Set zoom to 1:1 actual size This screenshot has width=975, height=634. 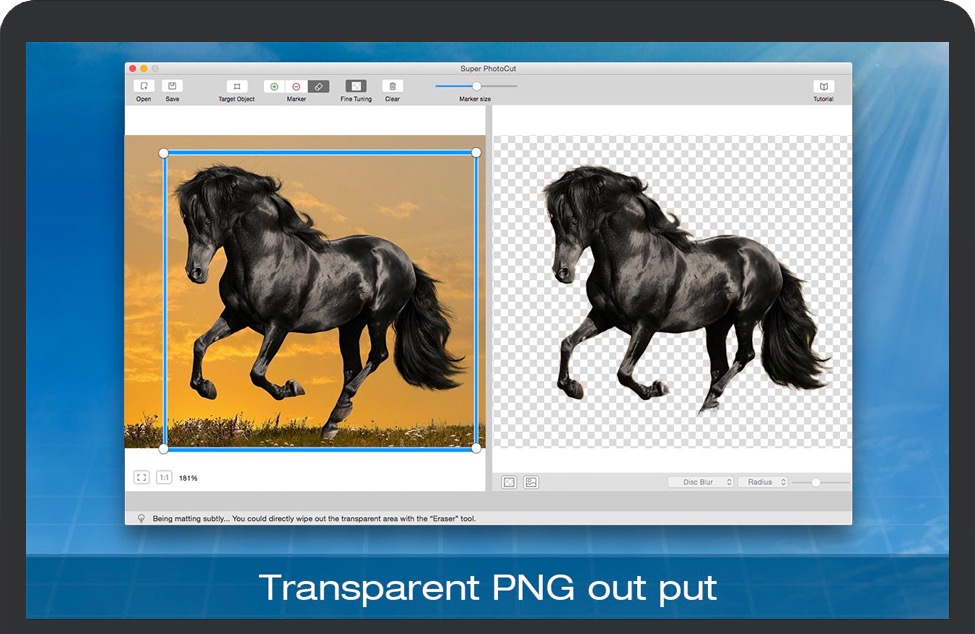tap(164, 477)
